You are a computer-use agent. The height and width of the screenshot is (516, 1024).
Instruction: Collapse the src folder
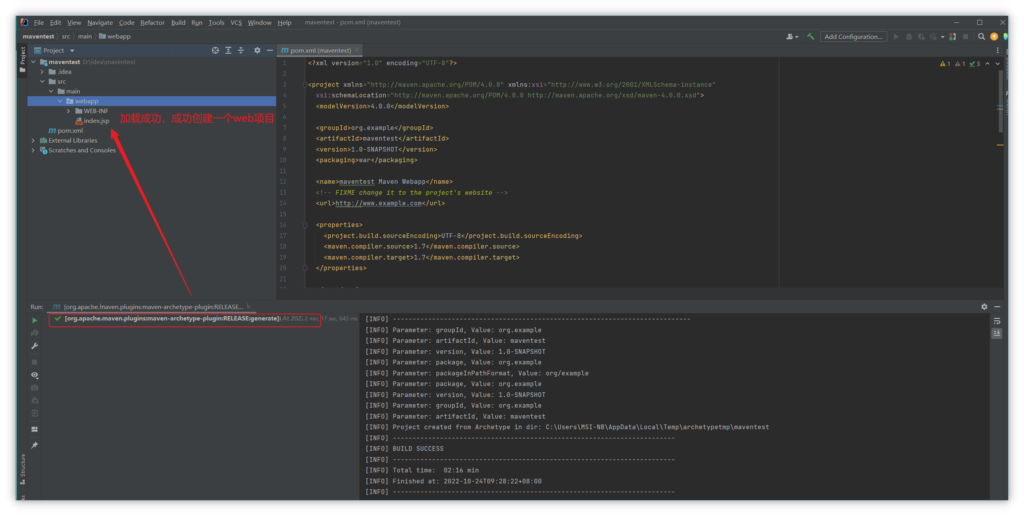[42, 82]
